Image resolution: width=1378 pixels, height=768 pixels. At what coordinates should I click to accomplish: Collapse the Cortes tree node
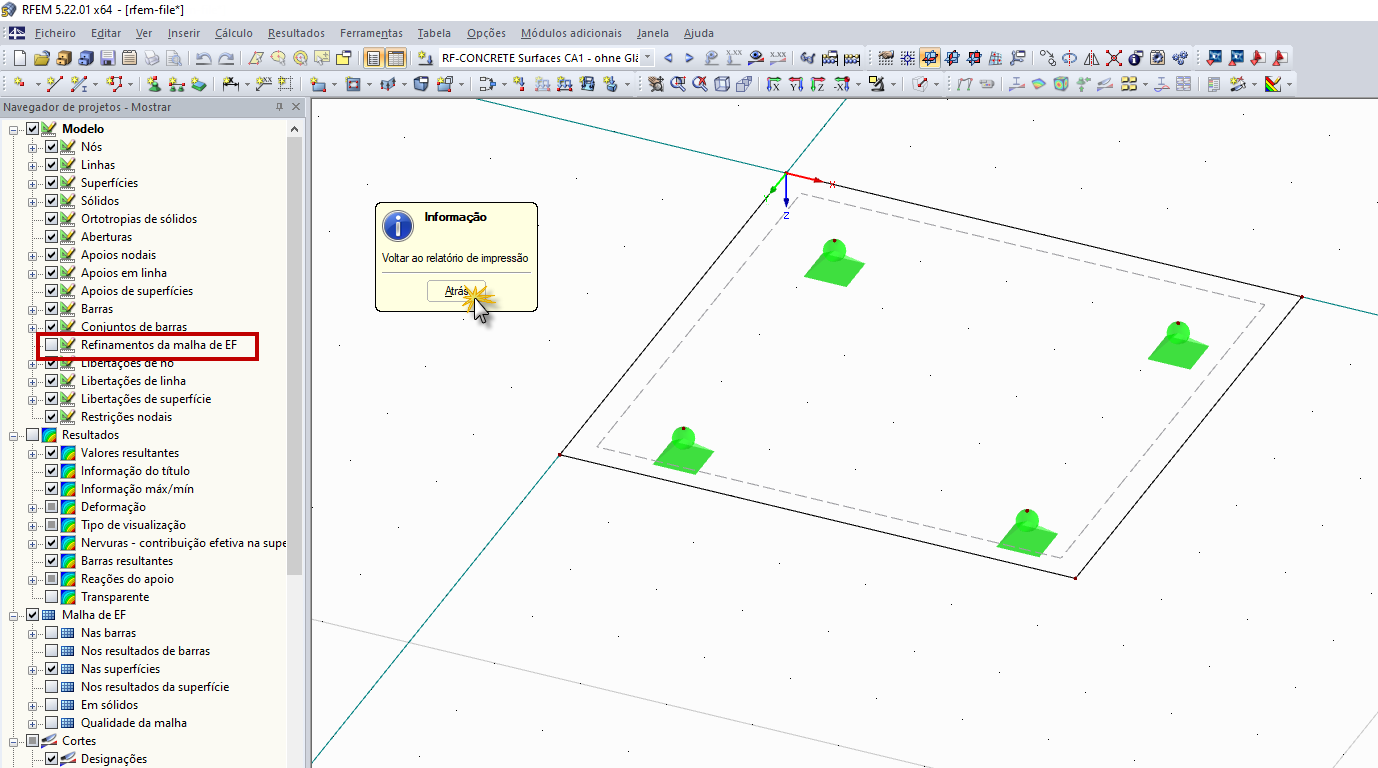coord(14,741)
